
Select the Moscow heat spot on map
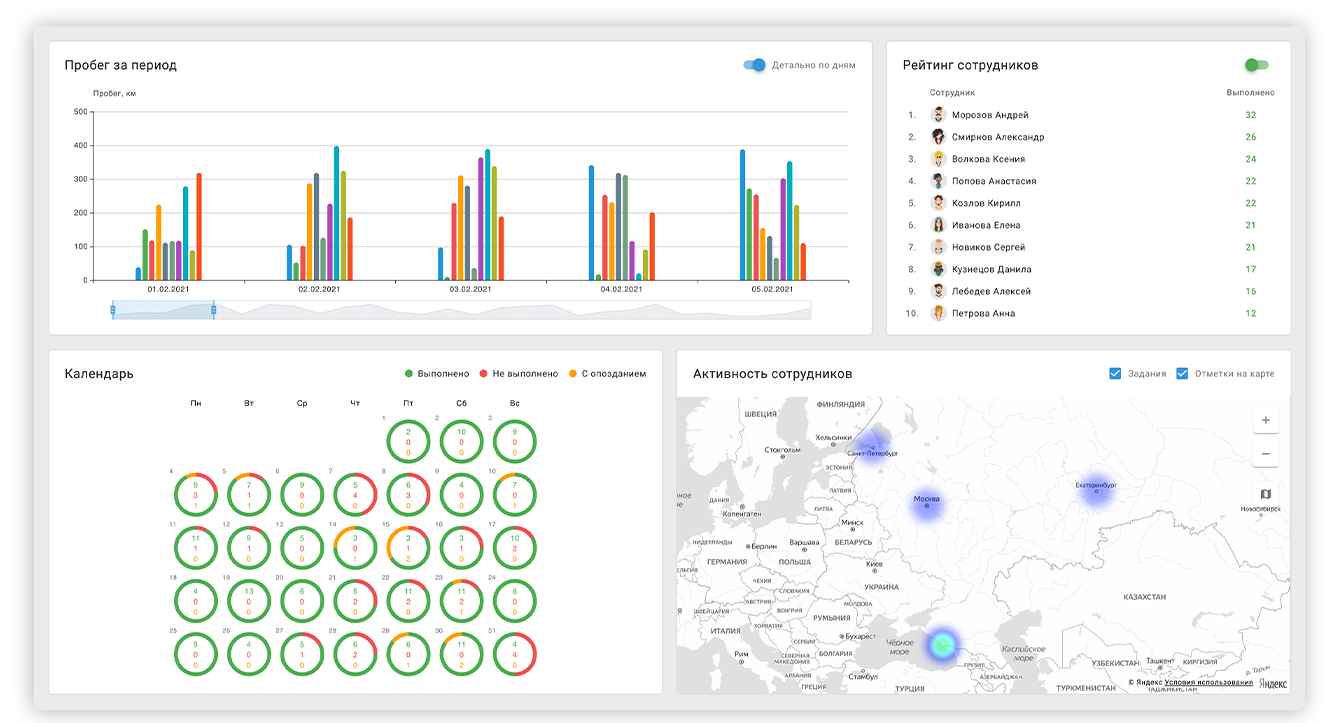927,503
